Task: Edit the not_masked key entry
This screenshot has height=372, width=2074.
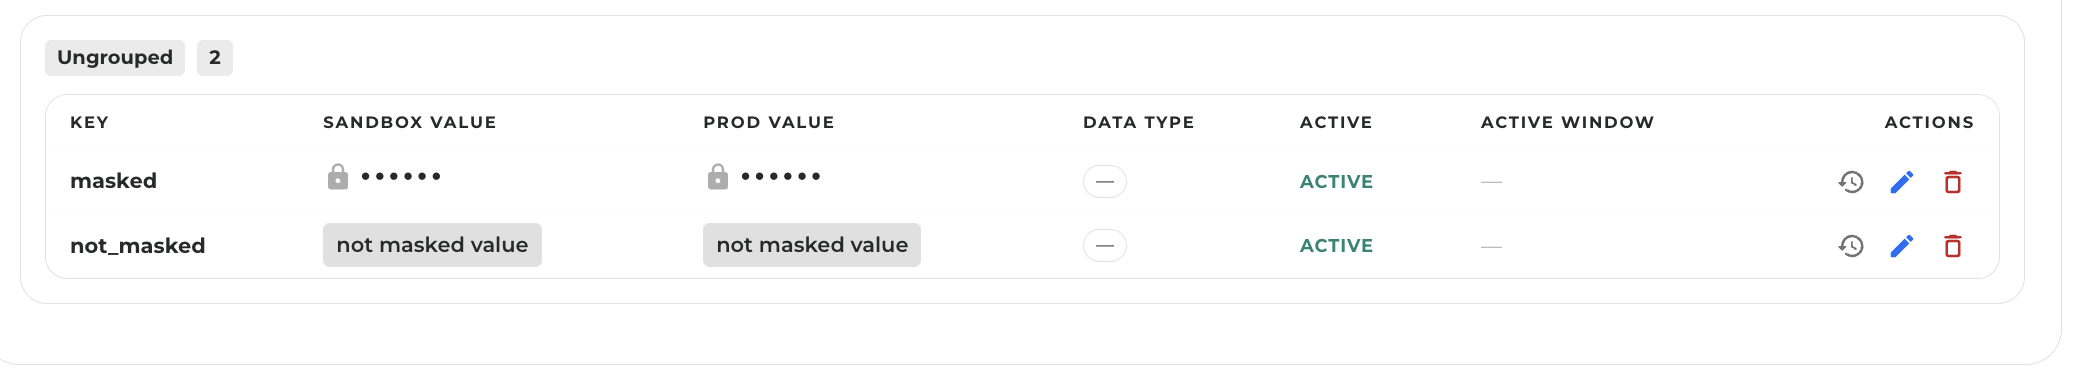Action: coord(1902,246)
